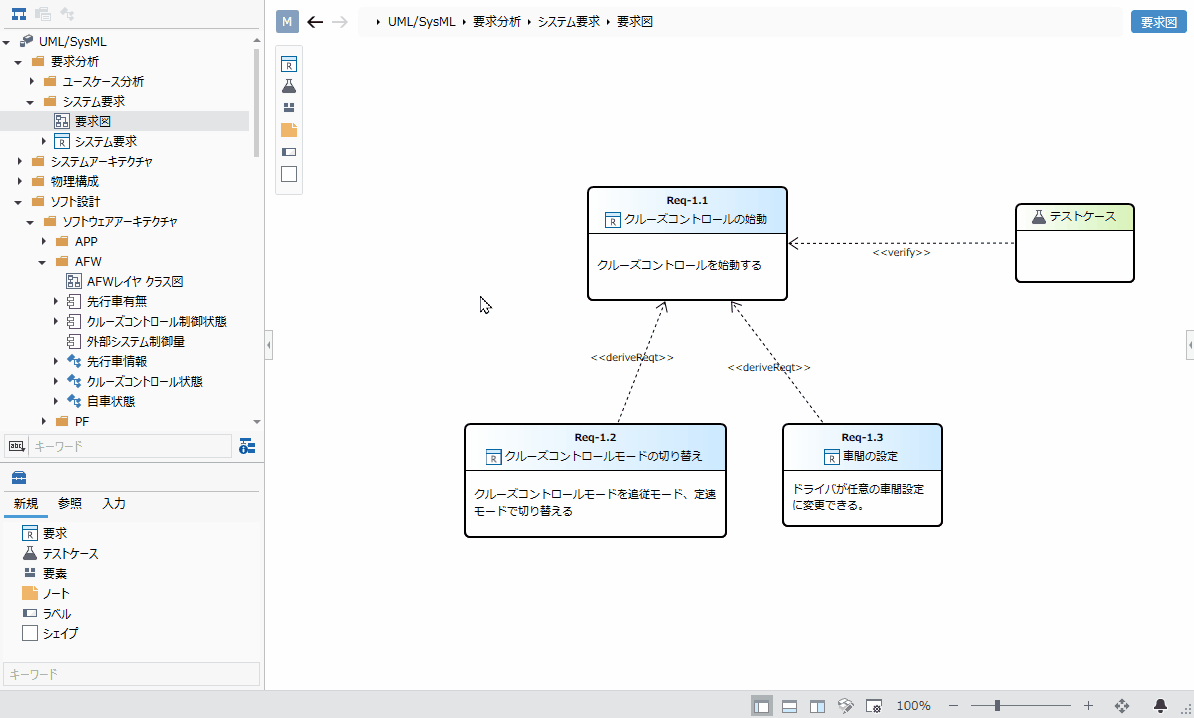Toggle the bottom pane layout button

tap(790, 706)
